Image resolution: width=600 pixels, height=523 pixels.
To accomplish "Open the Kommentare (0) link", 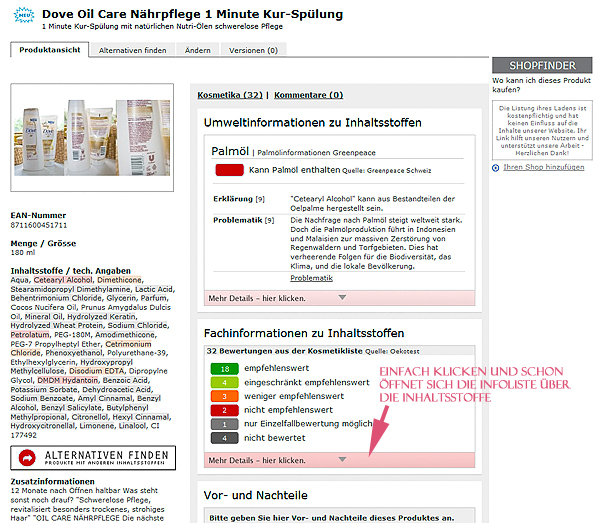I will [x=308, y=95].
